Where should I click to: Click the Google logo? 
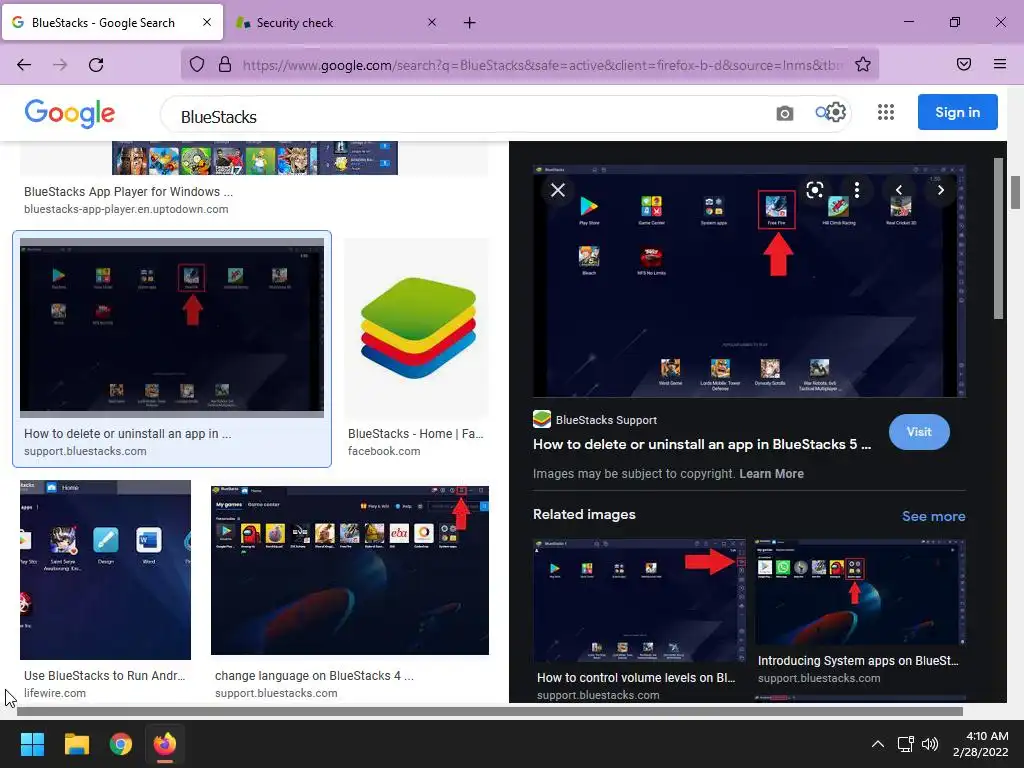point(70,113)
